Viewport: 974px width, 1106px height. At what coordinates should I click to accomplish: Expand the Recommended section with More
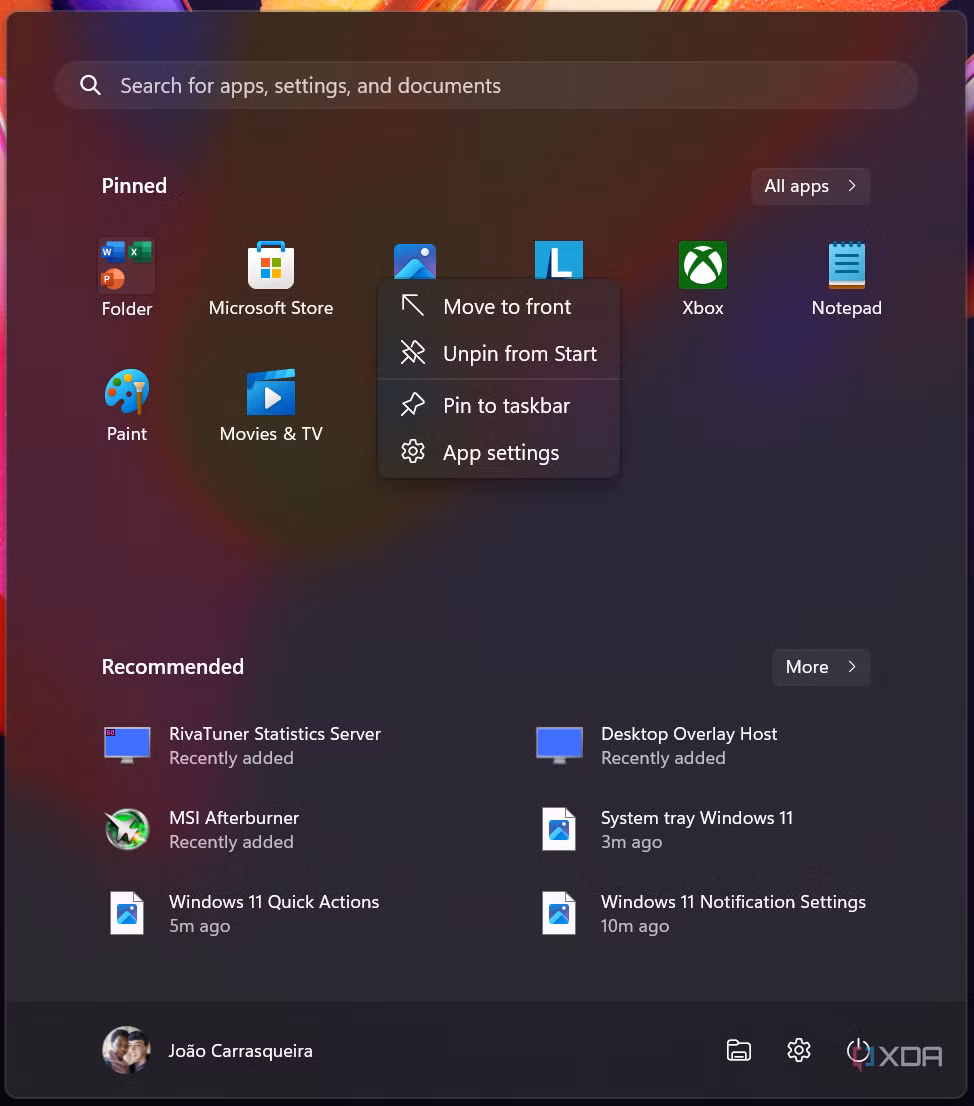pyautogui.click(x=820, y=667)
